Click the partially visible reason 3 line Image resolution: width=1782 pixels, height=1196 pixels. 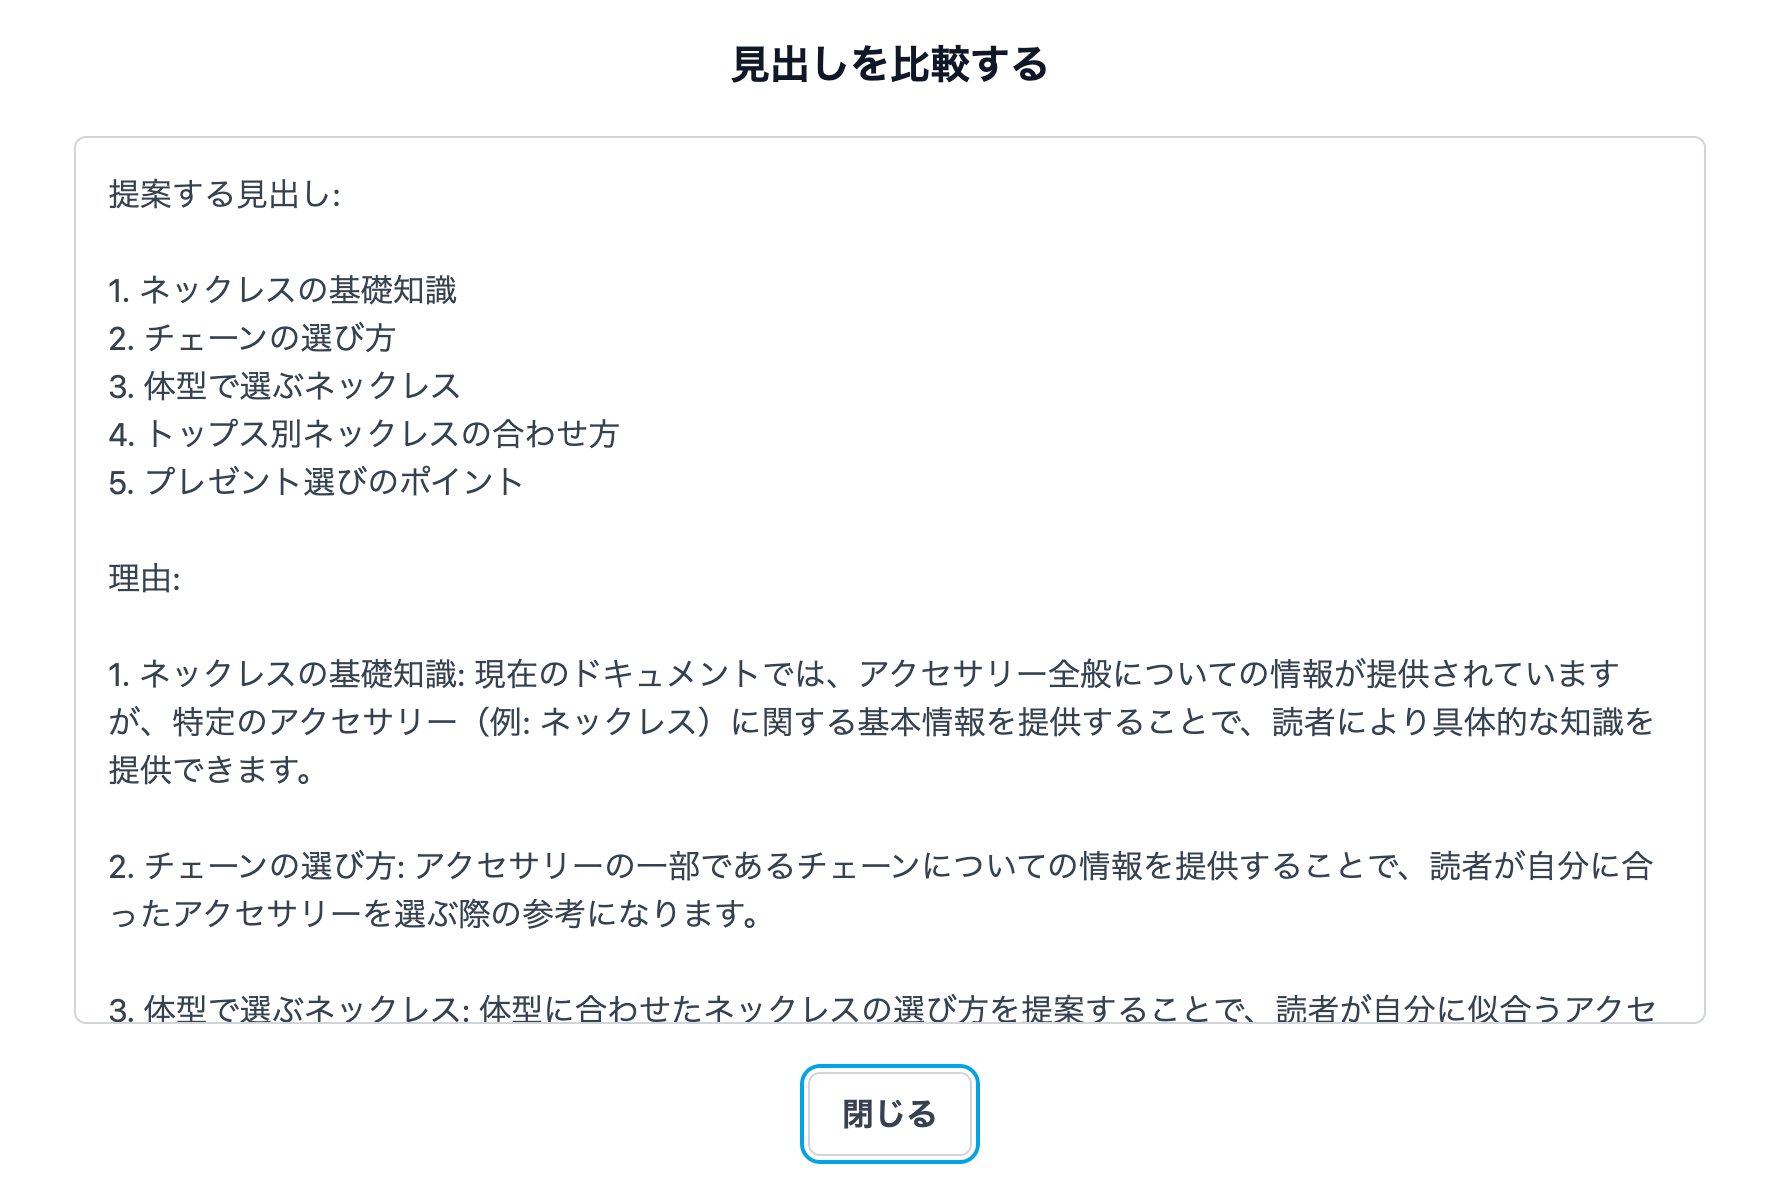(880, 1008)
